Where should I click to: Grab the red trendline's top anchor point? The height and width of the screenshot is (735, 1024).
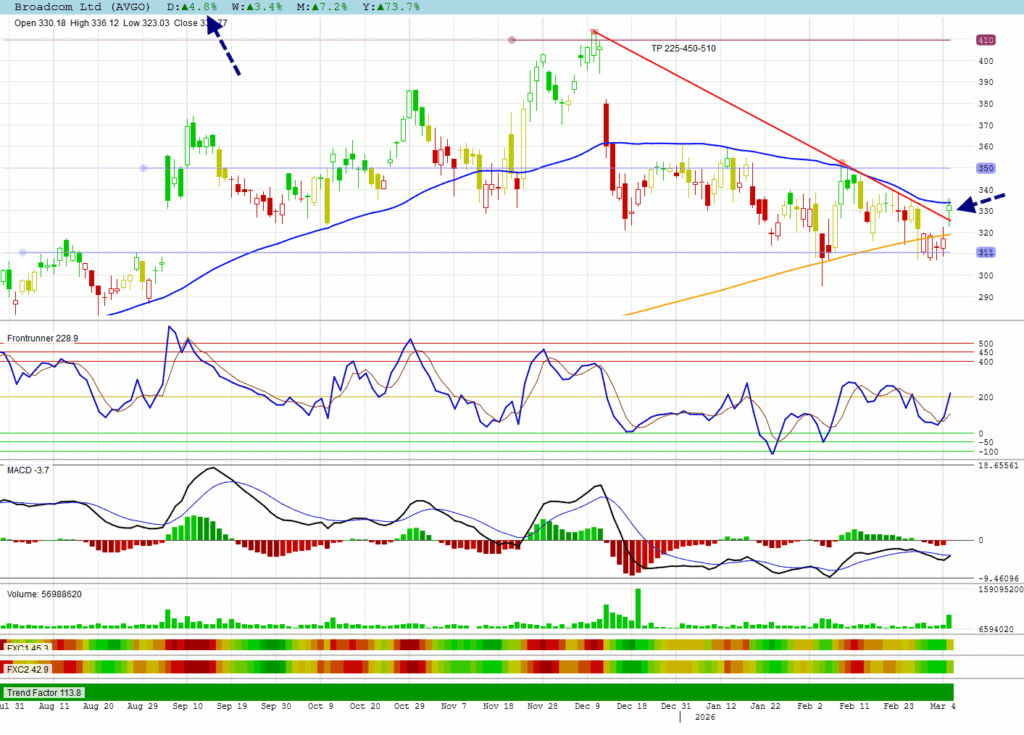pyautogui.click(x=594, y=33)
